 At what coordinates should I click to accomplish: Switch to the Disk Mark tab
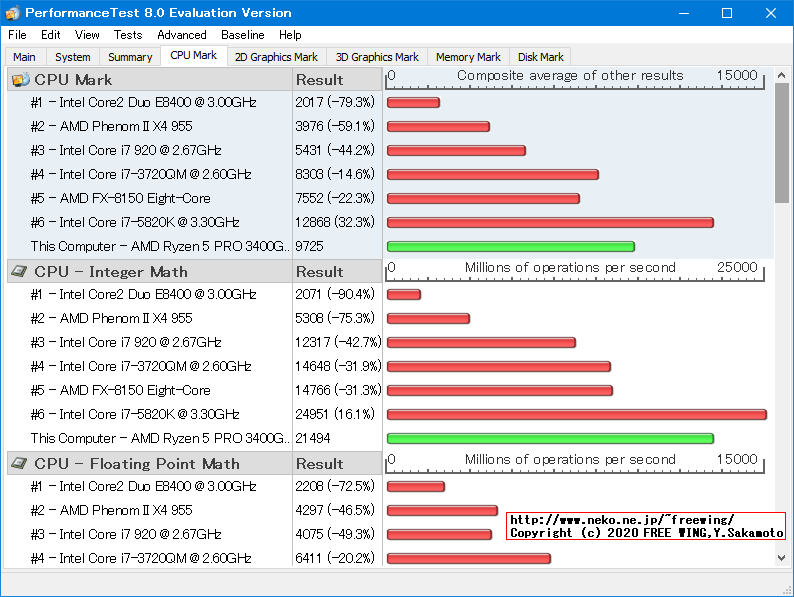(x=541, y=57)
